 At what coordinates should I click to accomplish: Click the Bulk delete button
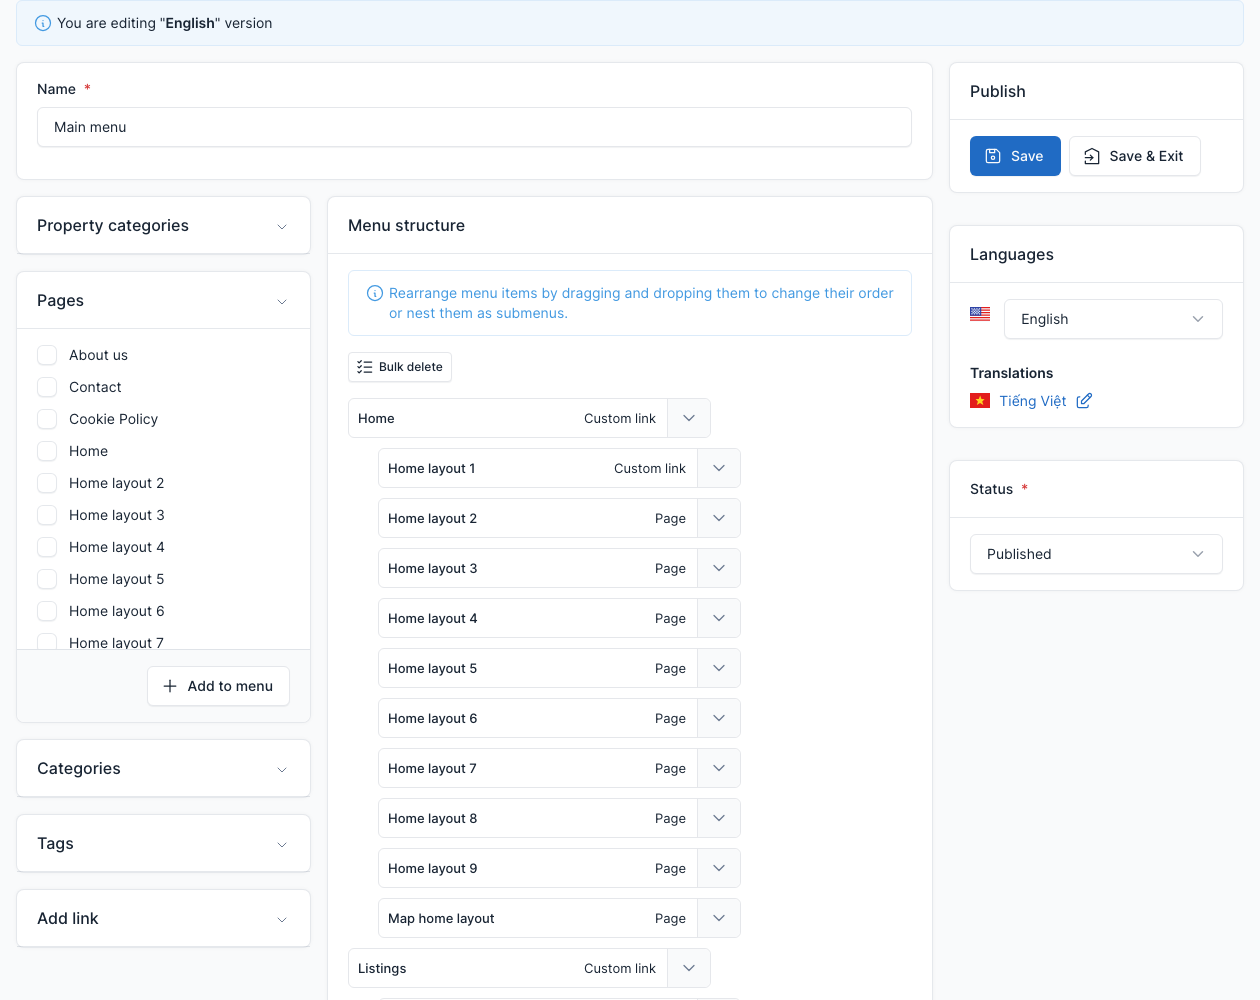400,367
